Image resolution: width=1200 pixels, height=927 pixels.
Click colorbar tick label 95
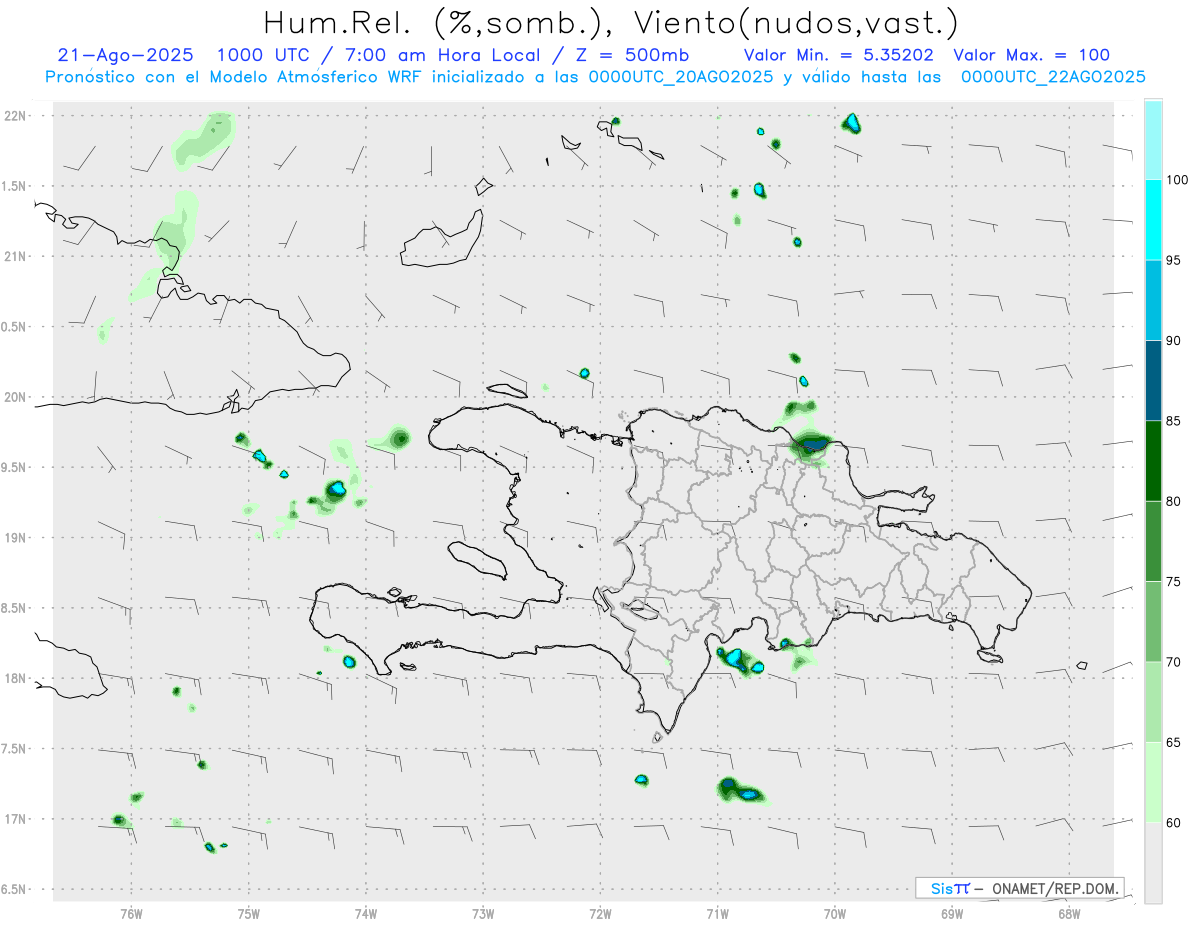[x=1173, y=260]
